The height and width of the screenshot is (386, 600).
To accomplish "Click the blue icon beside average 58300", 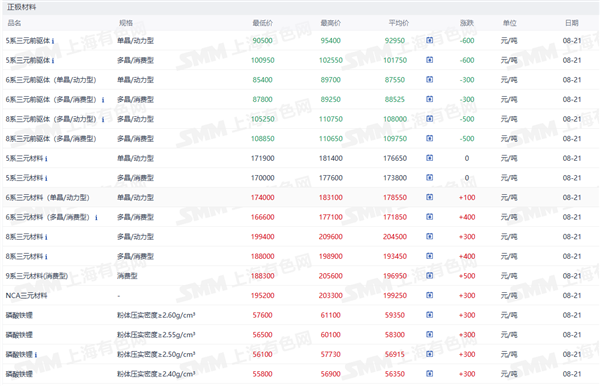I will click(429, 334).
